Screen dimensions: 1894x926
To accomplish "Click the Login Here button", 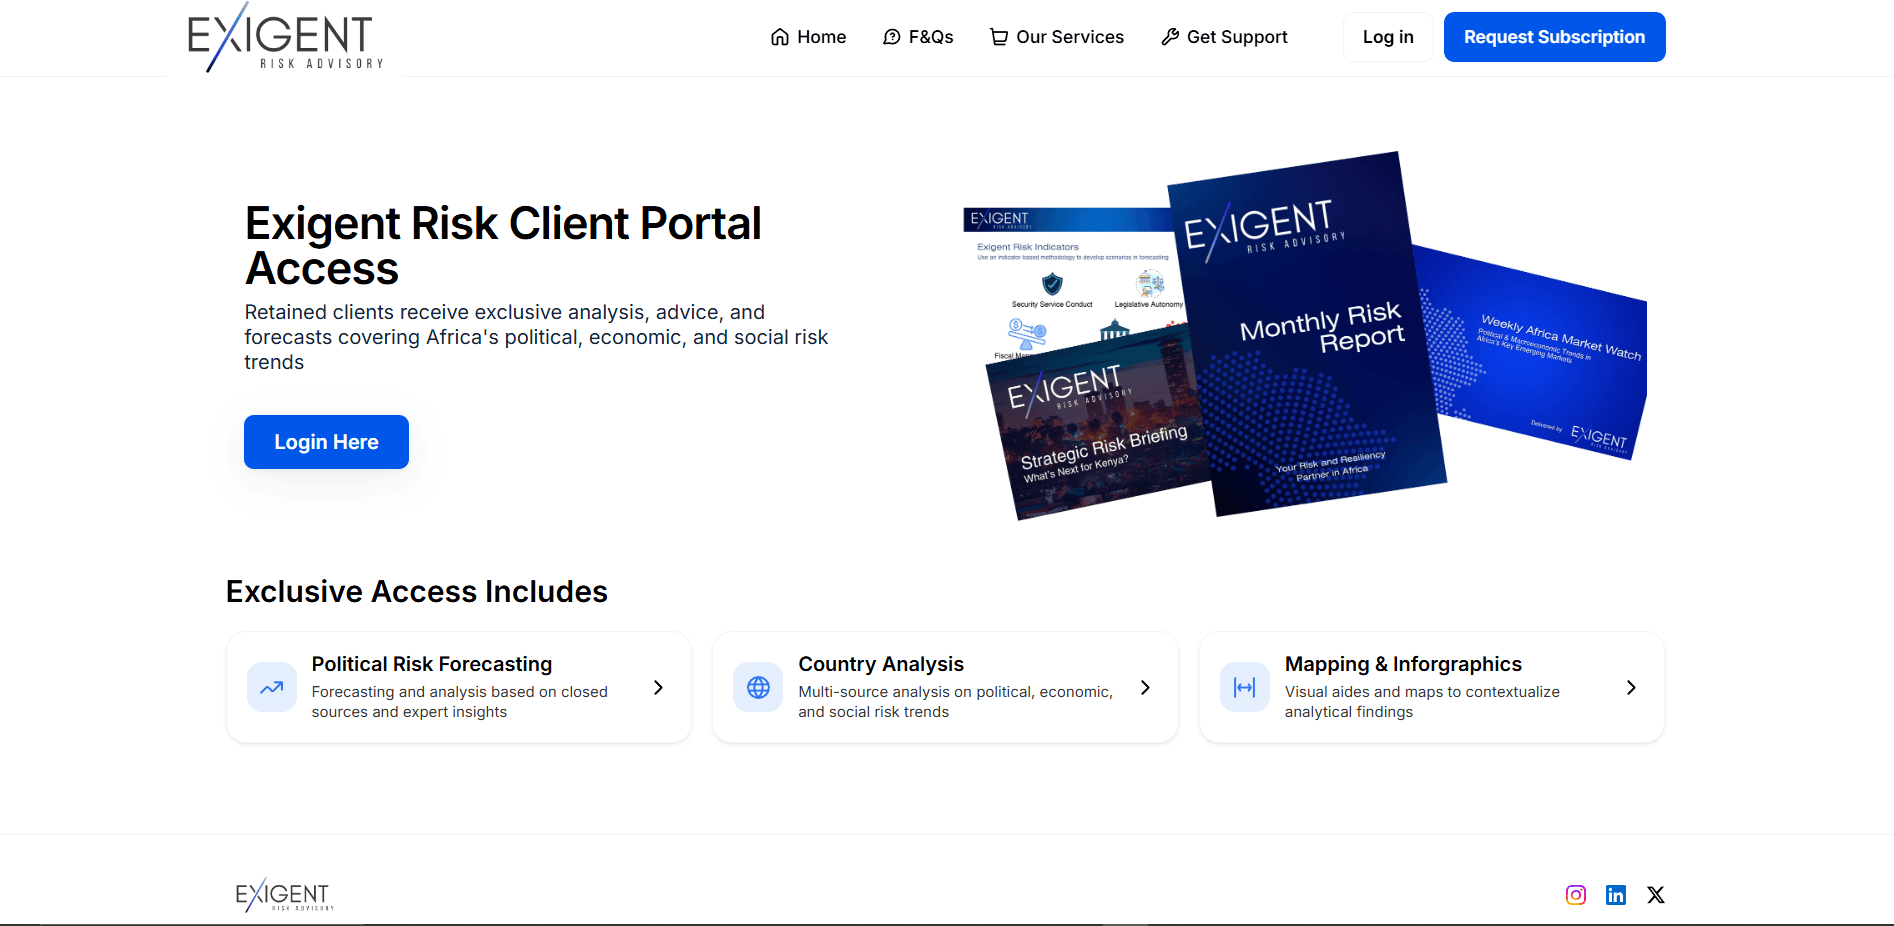I will point(326,442).
